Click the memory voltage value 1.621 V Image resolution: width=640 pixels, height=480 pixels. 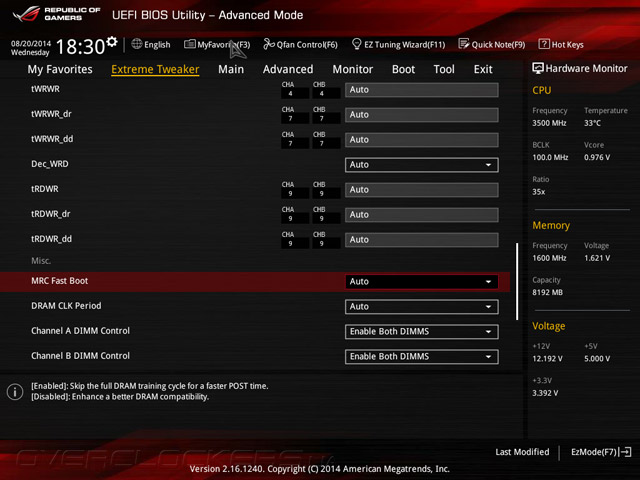pyautogui.click(x=597, y=258)
